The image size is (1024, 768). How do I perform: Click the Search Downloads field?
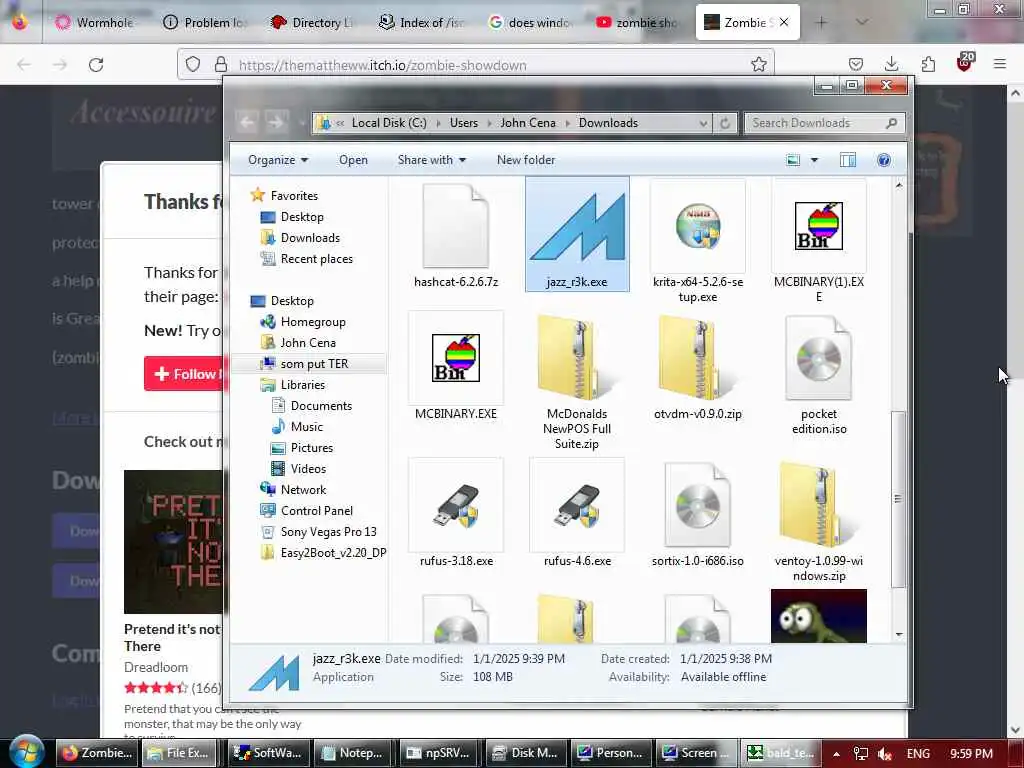tap(824, 123)
